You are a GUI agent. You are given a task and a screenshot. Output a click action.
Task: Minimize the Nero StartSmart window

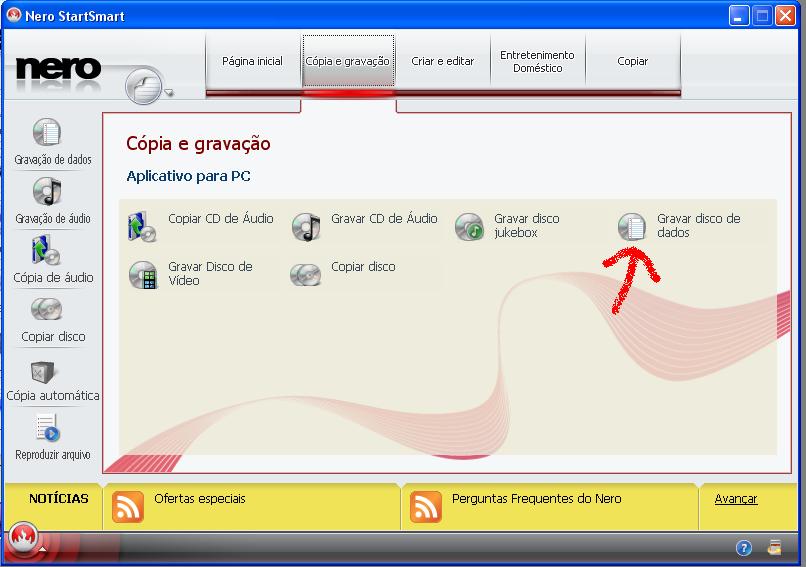pyautogui.click(x=738, y=16)
